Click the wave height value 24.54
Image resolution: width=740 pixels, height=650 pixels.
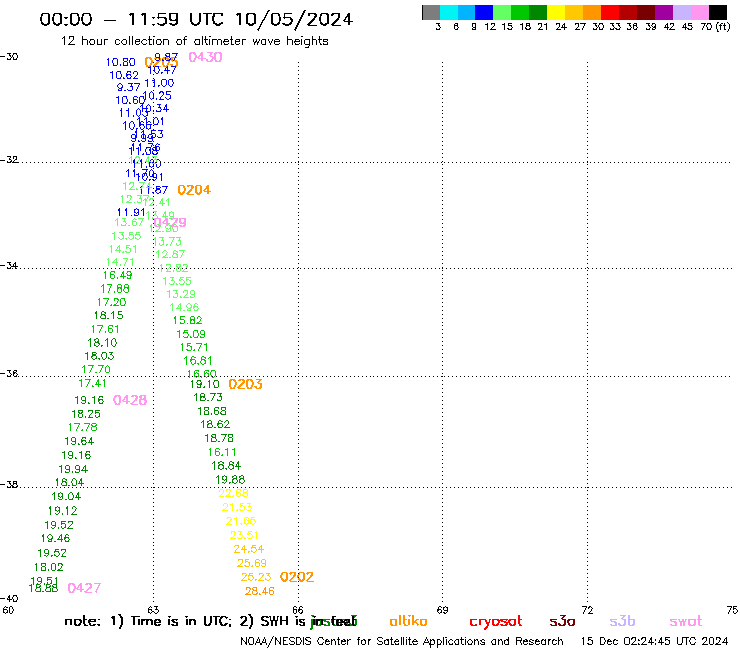[249, 549]
